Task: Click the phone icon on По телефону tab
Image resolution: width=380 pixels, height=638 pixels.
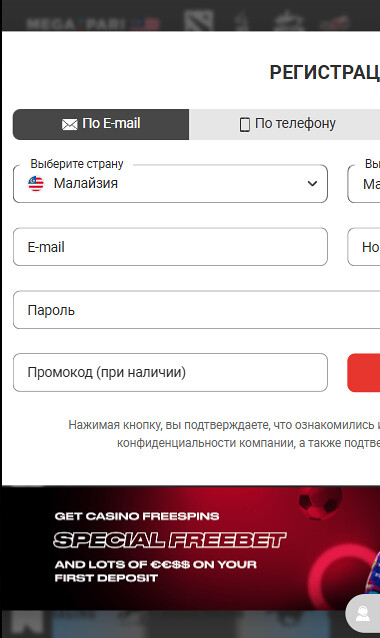Action: click(x=245, y=125)
